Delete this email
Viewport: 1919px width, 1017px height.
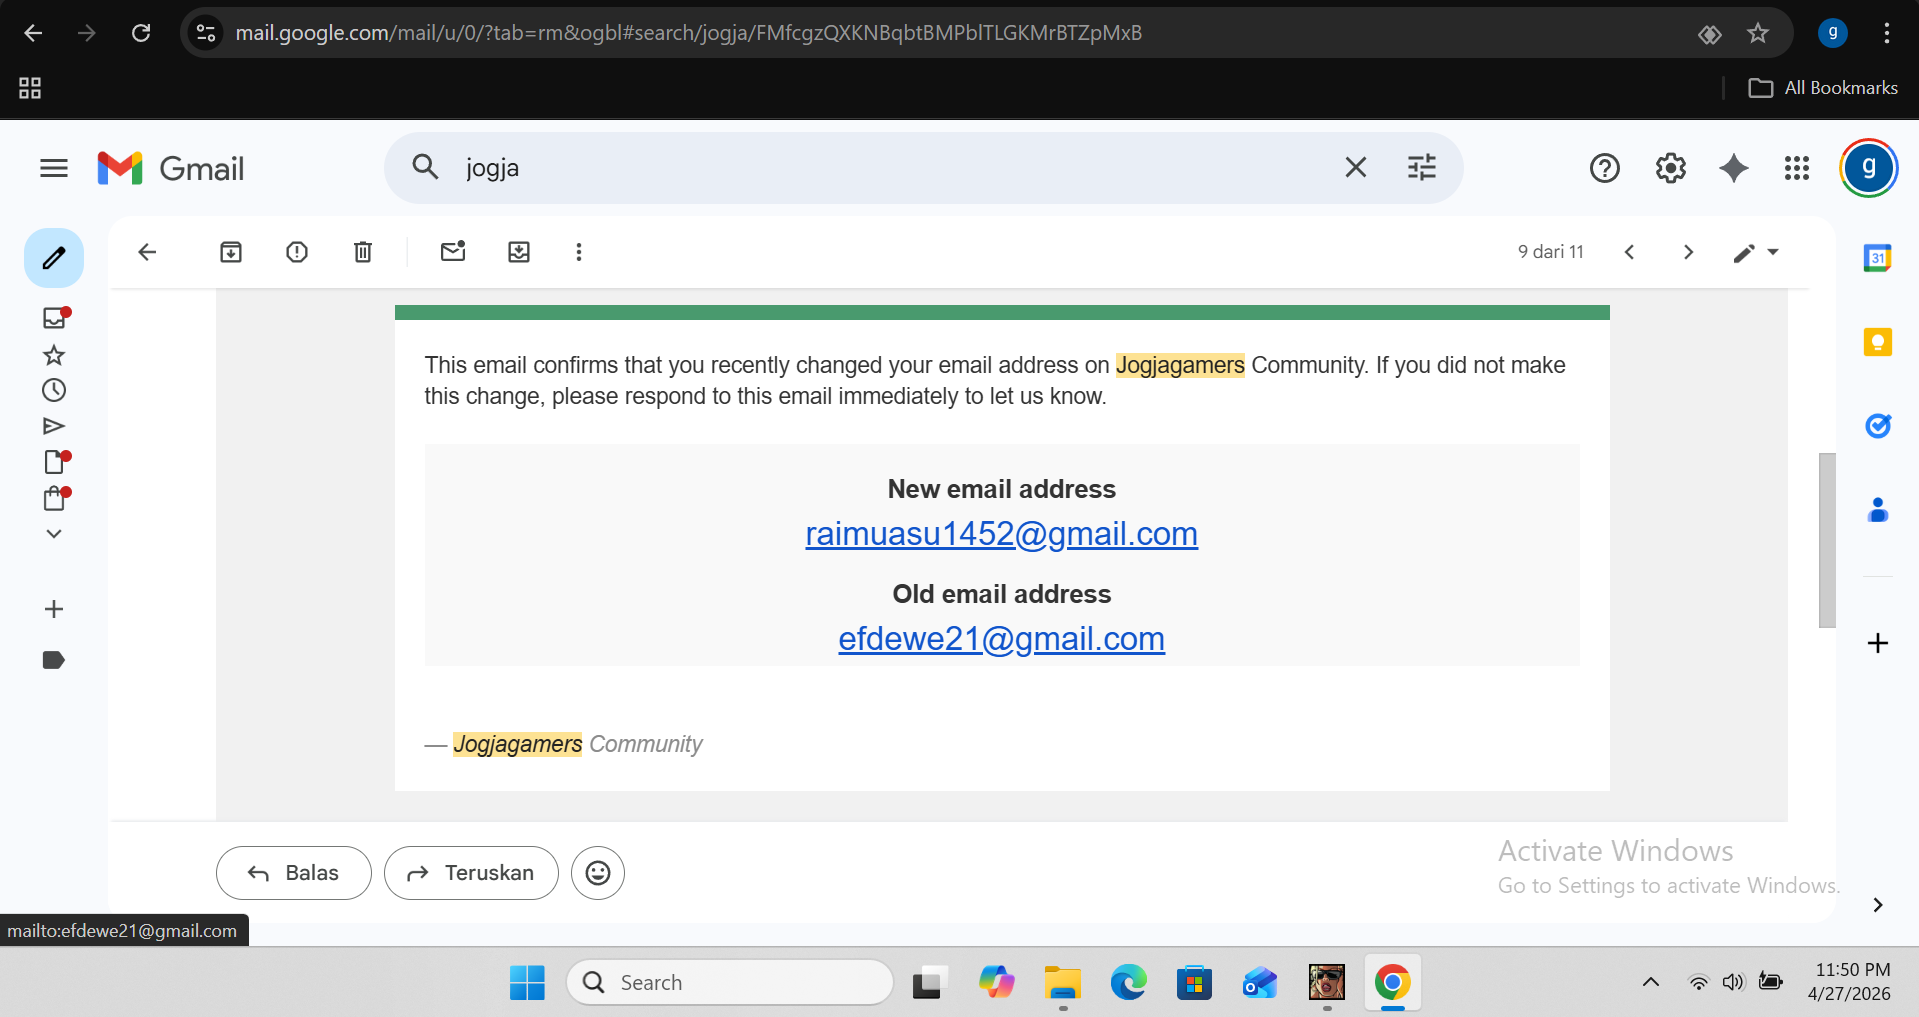(x=363, y=252)
